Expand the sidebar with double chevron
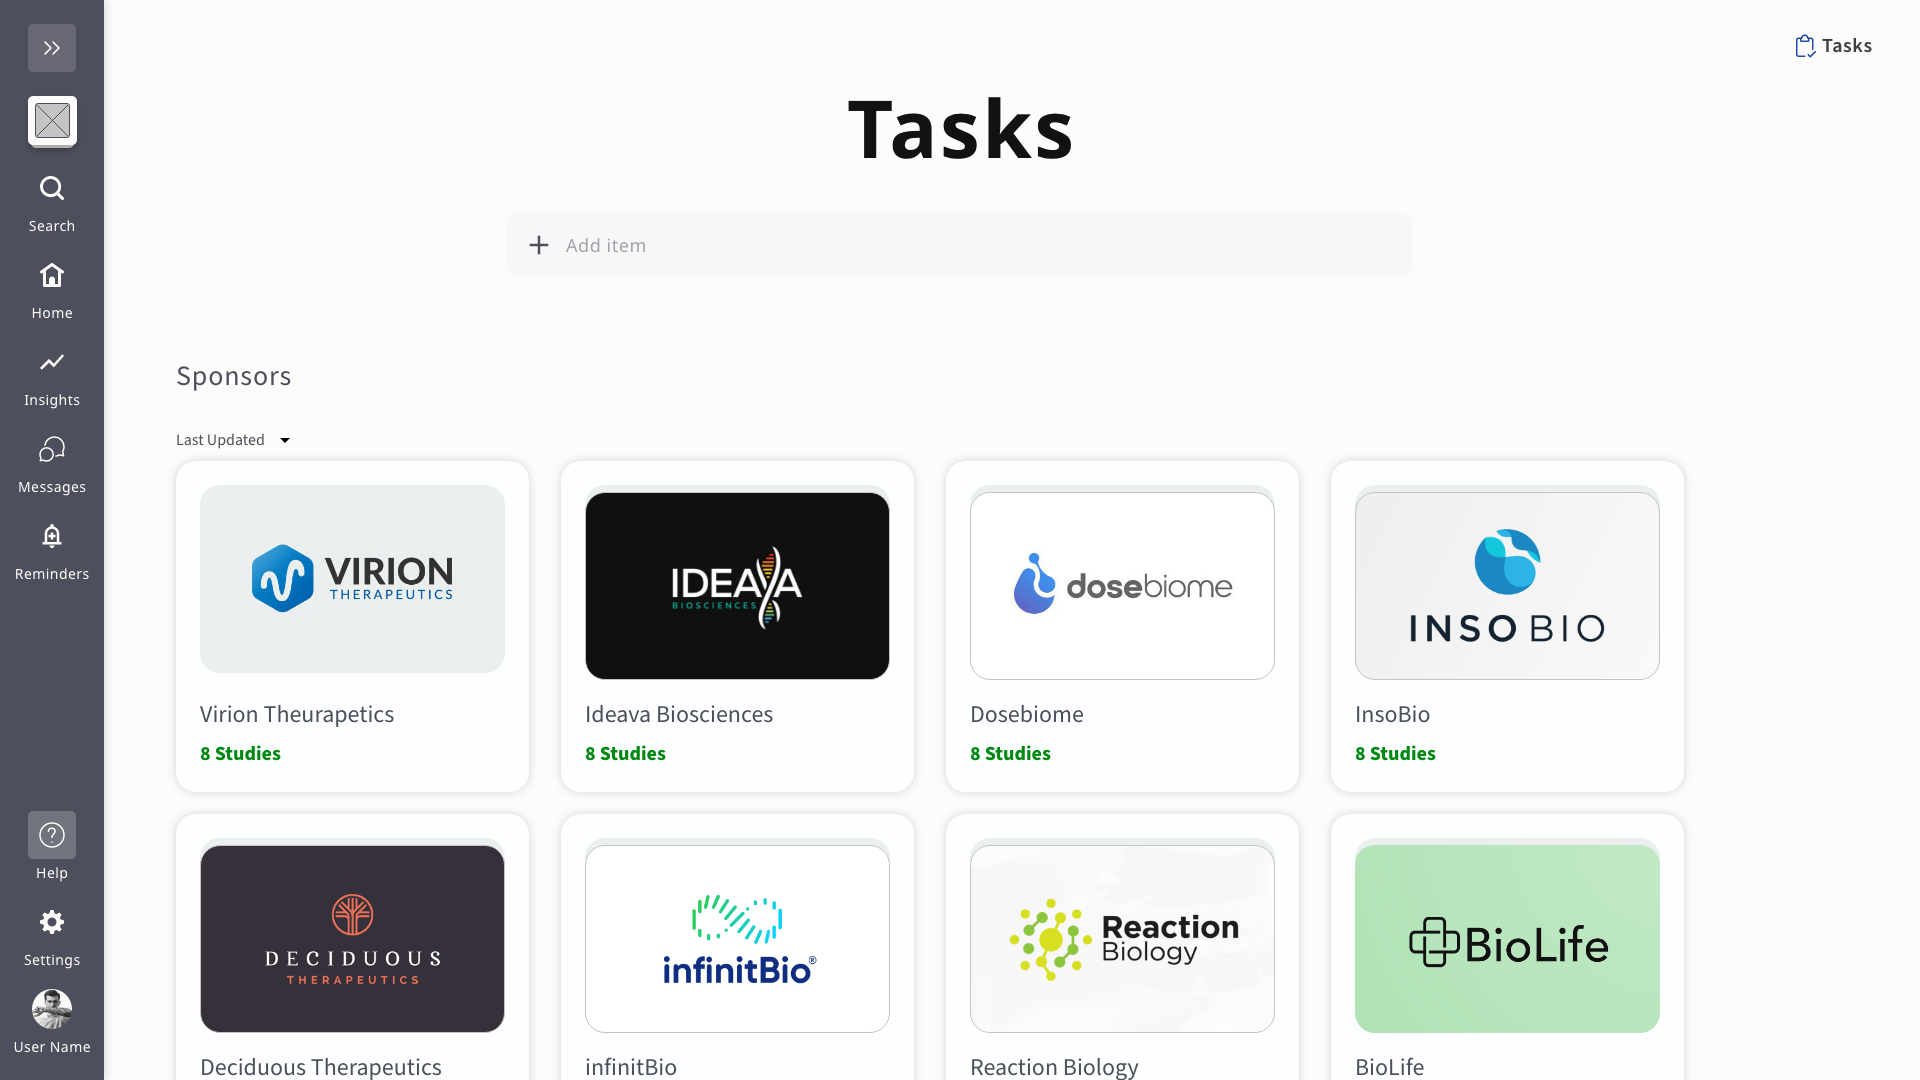This screenshot has width=1920, height=1080. 52,48
